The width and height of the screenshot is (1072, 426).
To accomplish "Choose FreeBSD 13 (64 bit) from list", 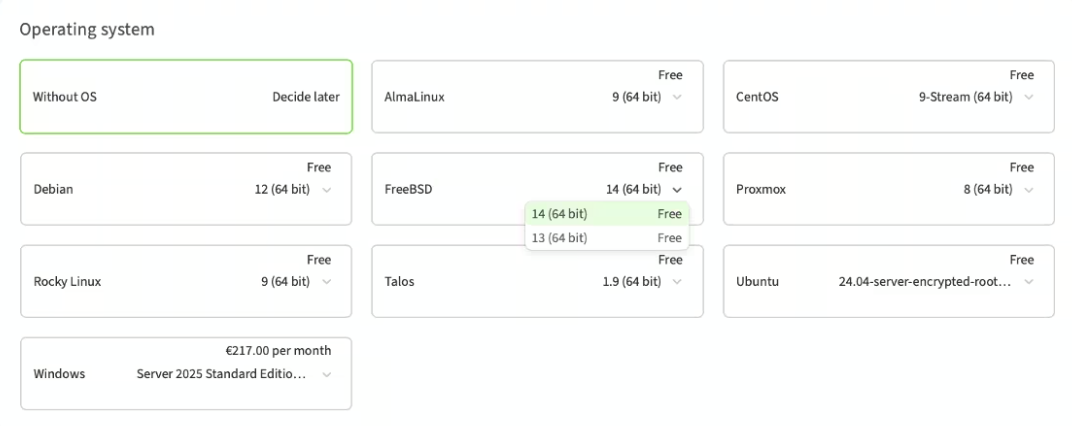I will (x=606, y=238).
